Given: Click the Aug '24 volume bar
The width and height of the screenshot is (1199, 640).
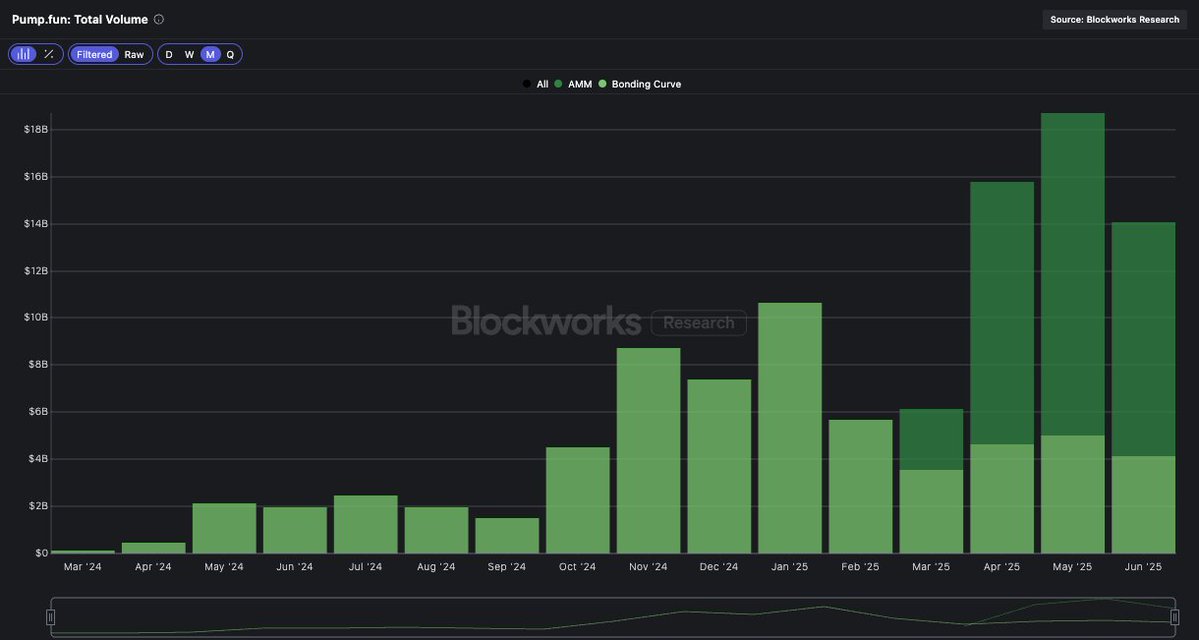Looking at the screenshot, I should coord(437,530).
